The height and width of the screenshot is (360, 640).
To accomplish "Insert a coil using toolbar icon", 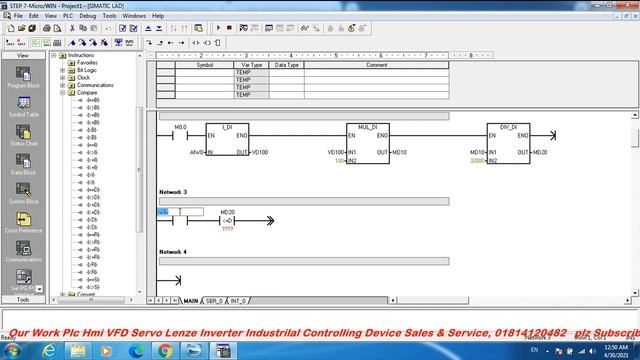I will [x=207, y=43].
